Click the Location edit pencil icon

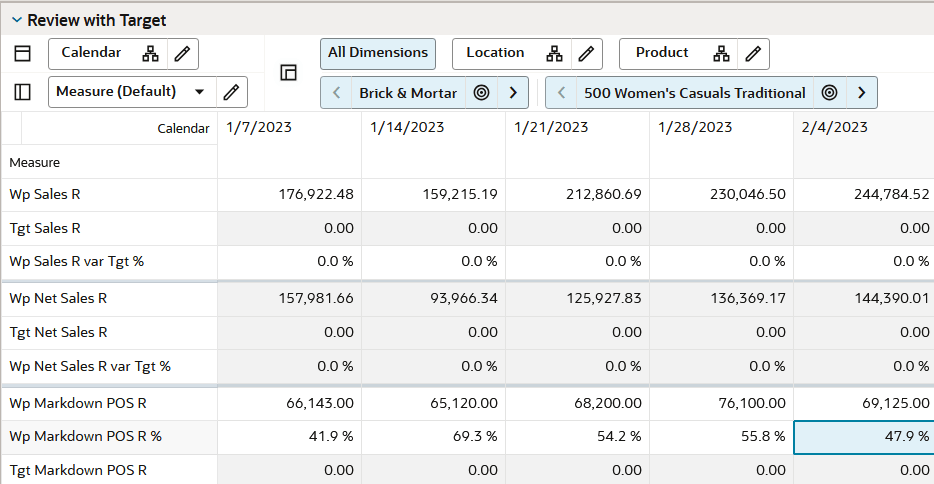tap(584, 54)
